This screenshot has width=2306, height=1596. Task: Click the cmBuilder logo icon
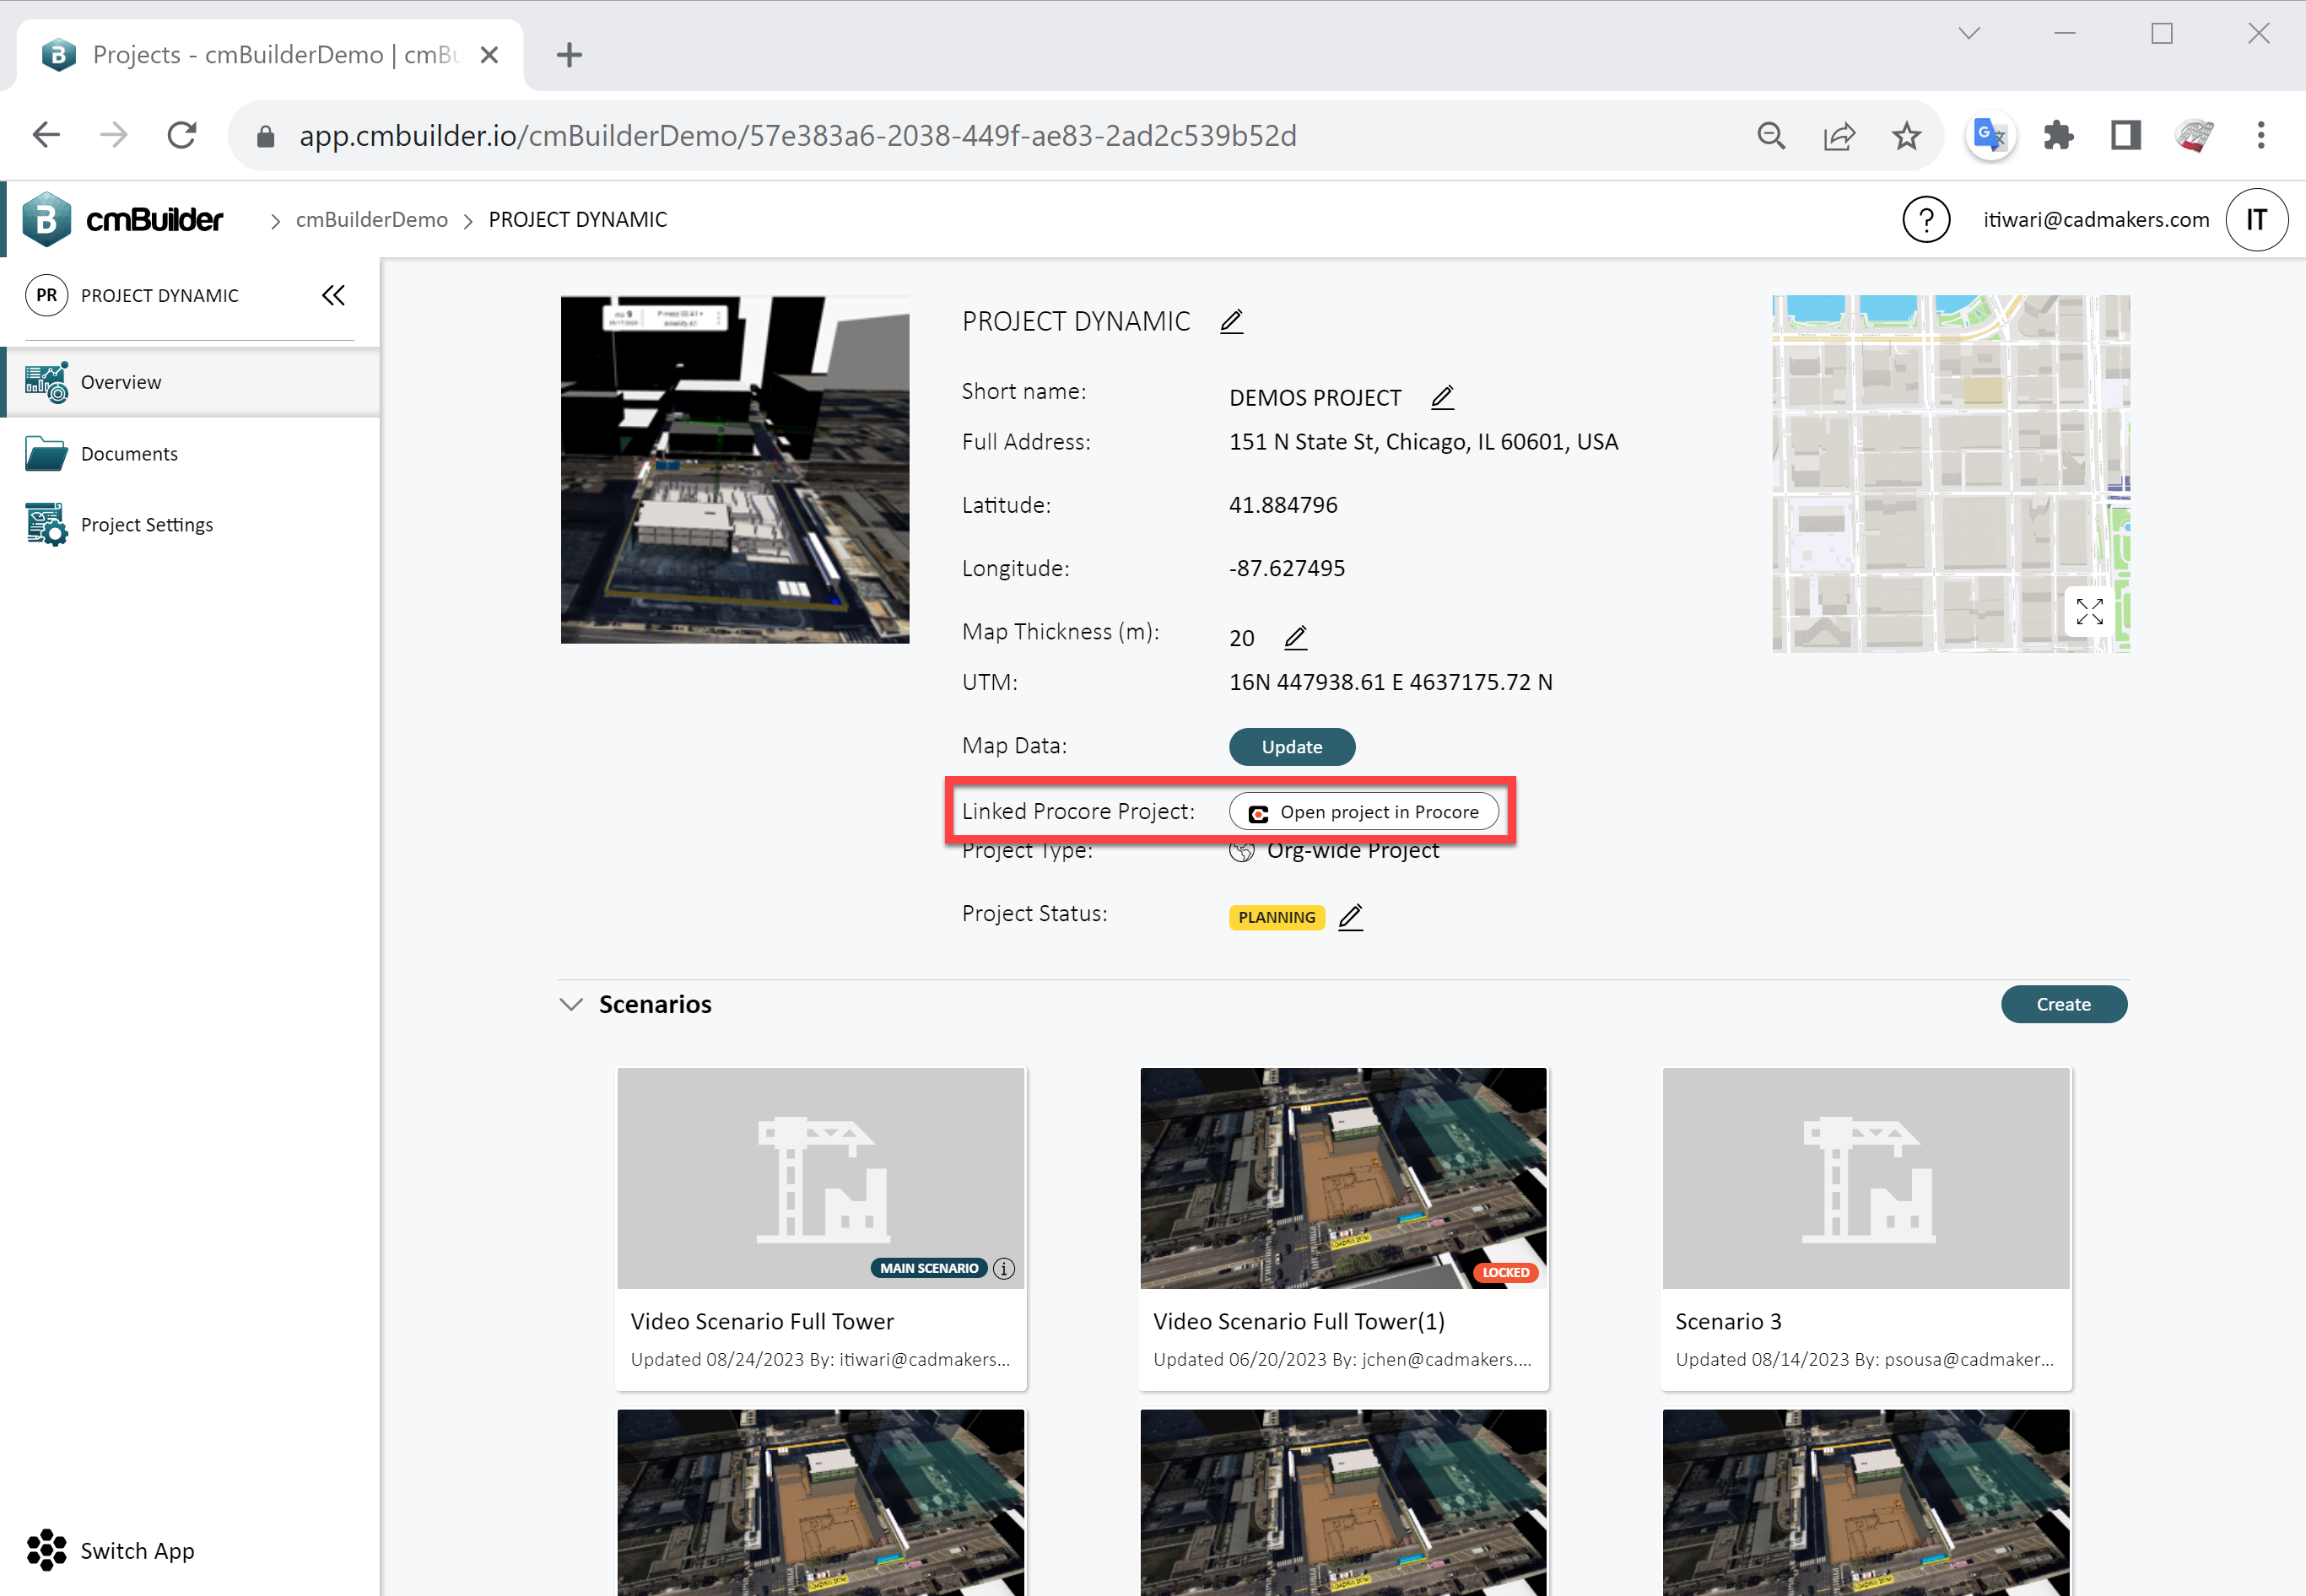(x=47, y=219)
